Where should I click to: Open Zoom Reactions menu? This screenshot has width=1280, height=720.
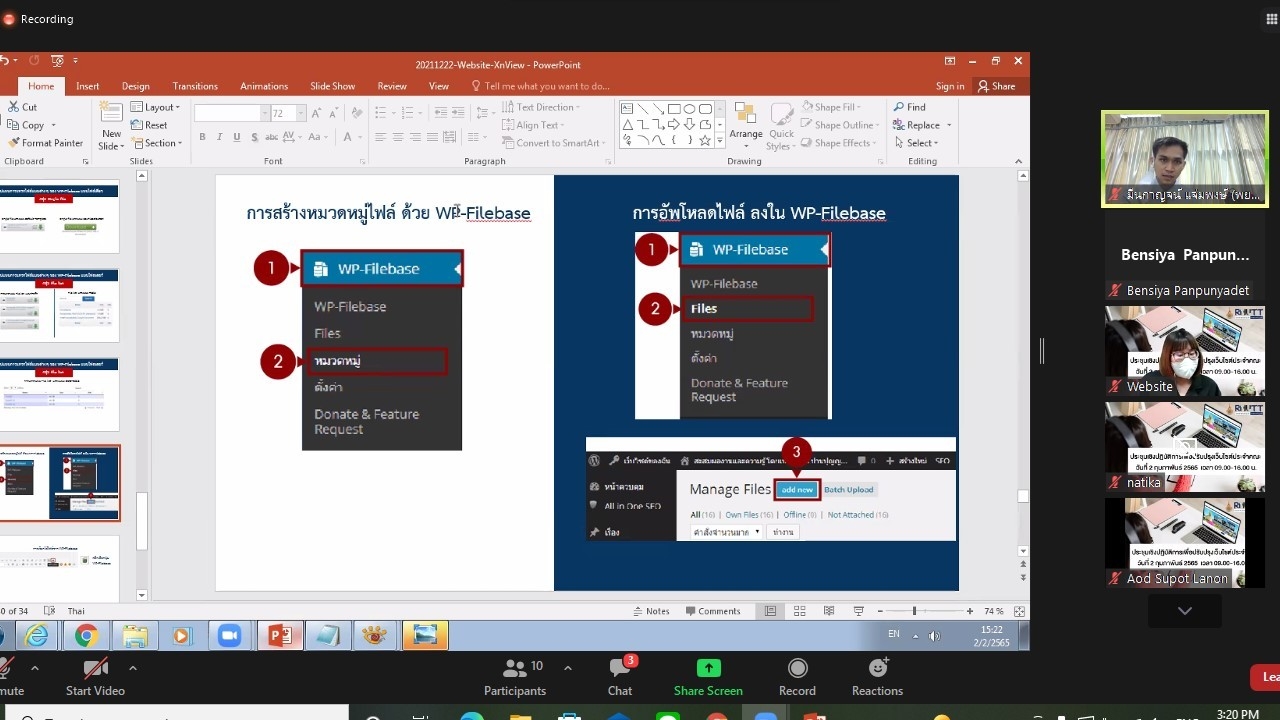click(877, 677)
